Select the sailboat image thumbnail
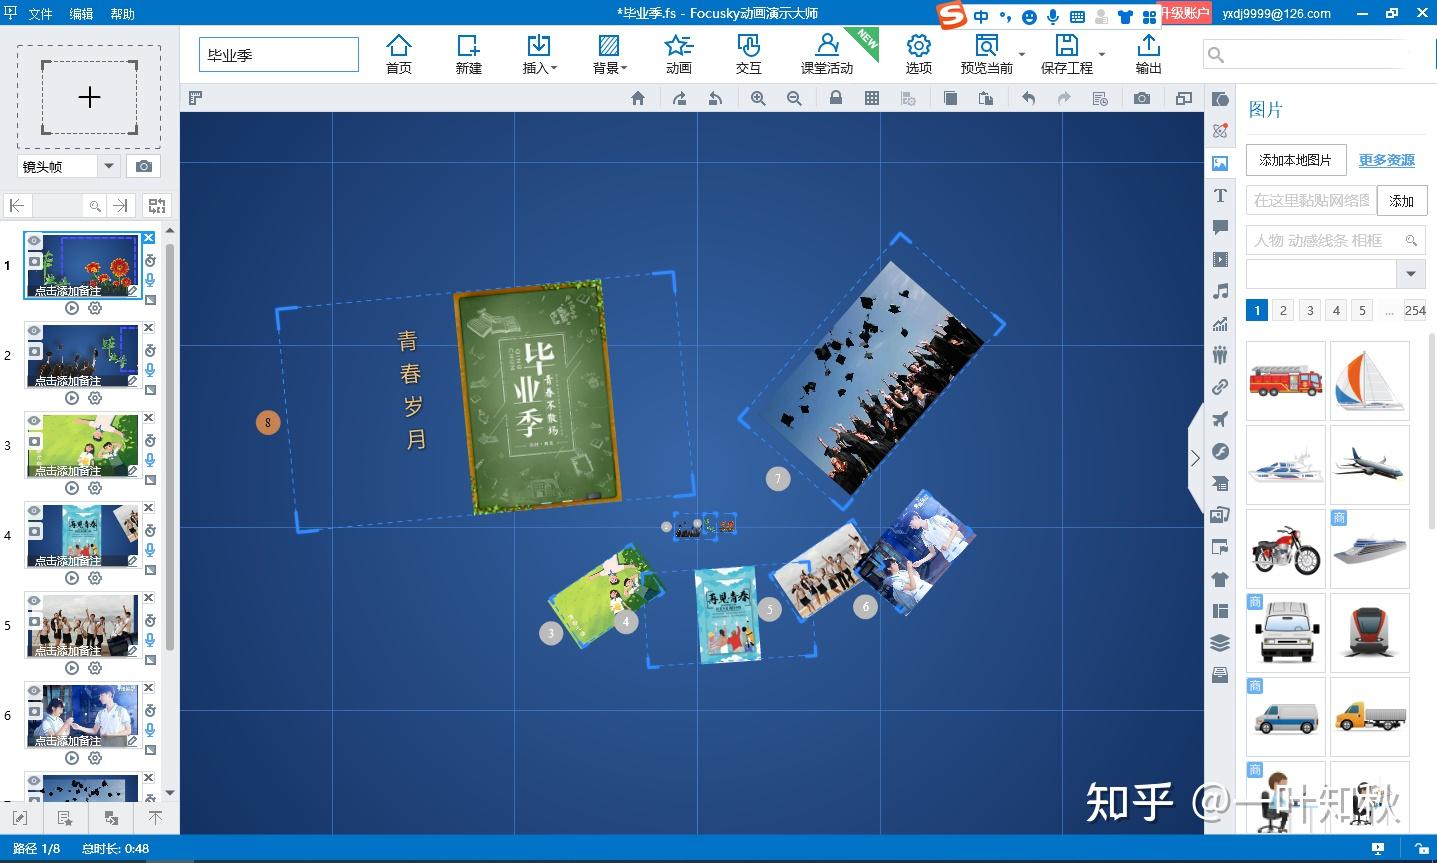Screen dimensions: 1437x863 point(1370,381)
